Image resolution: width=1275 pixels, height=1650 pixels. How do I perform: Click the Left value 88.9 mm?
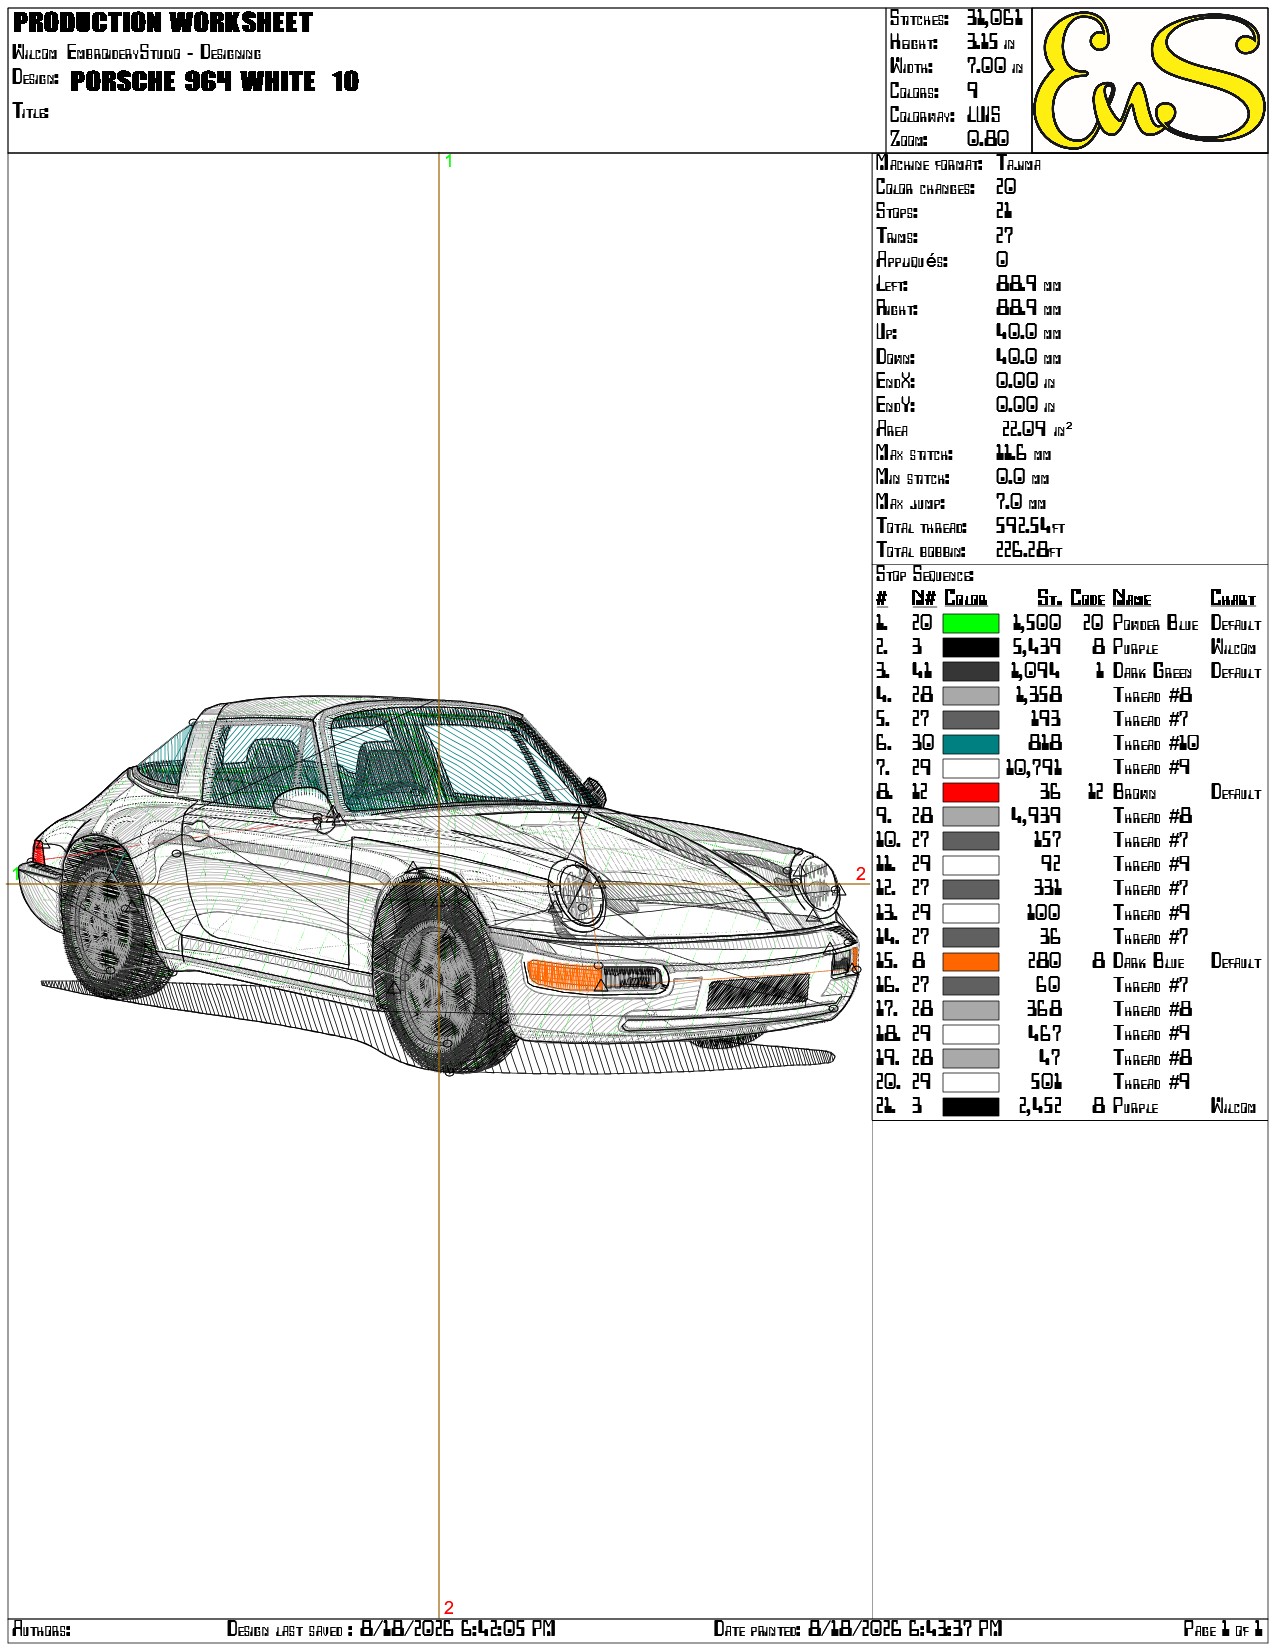(x=1028, y=284)
